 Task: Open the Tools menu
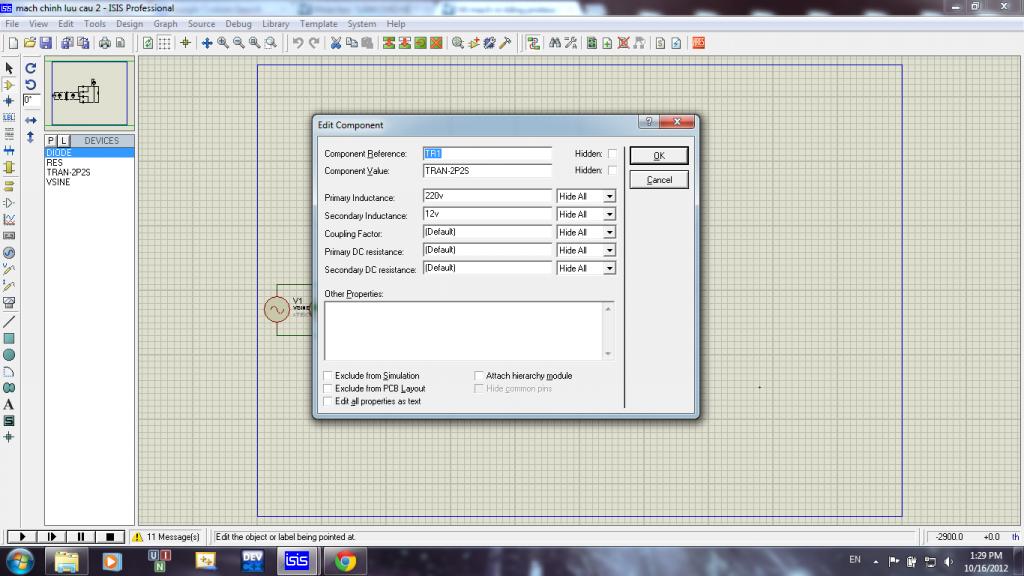point(95,24)
